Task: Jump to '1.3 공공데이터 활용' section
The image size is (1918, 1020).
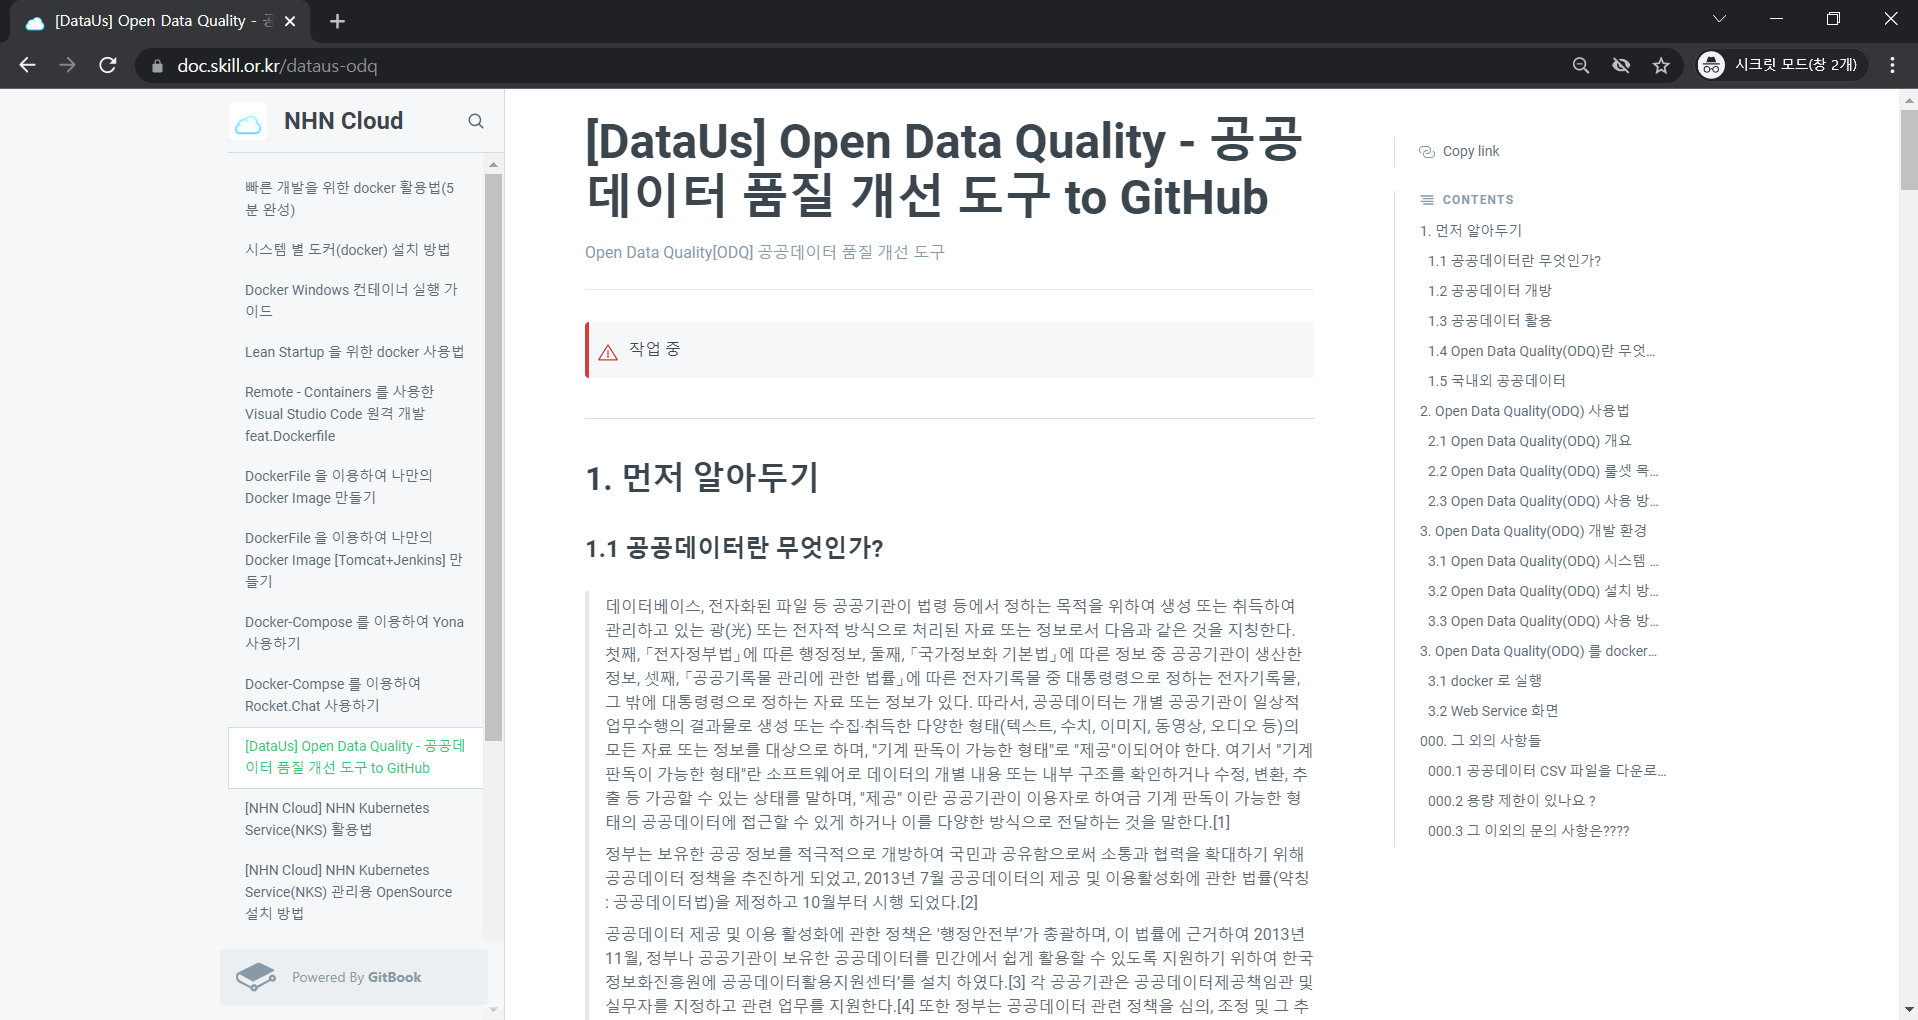Action: pyautogui.click(x=1489, y=321)
